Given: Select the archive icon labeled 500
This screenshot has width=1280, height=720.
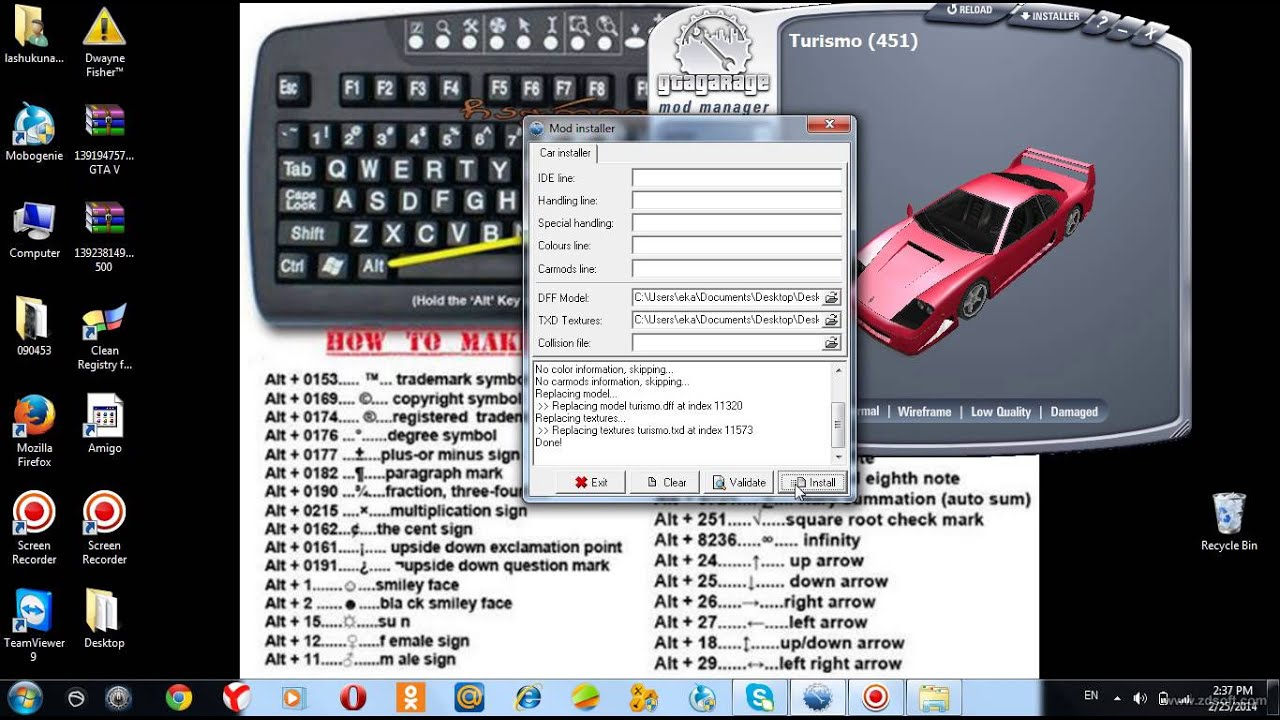Looking at the screenshot, I should 104,238.
